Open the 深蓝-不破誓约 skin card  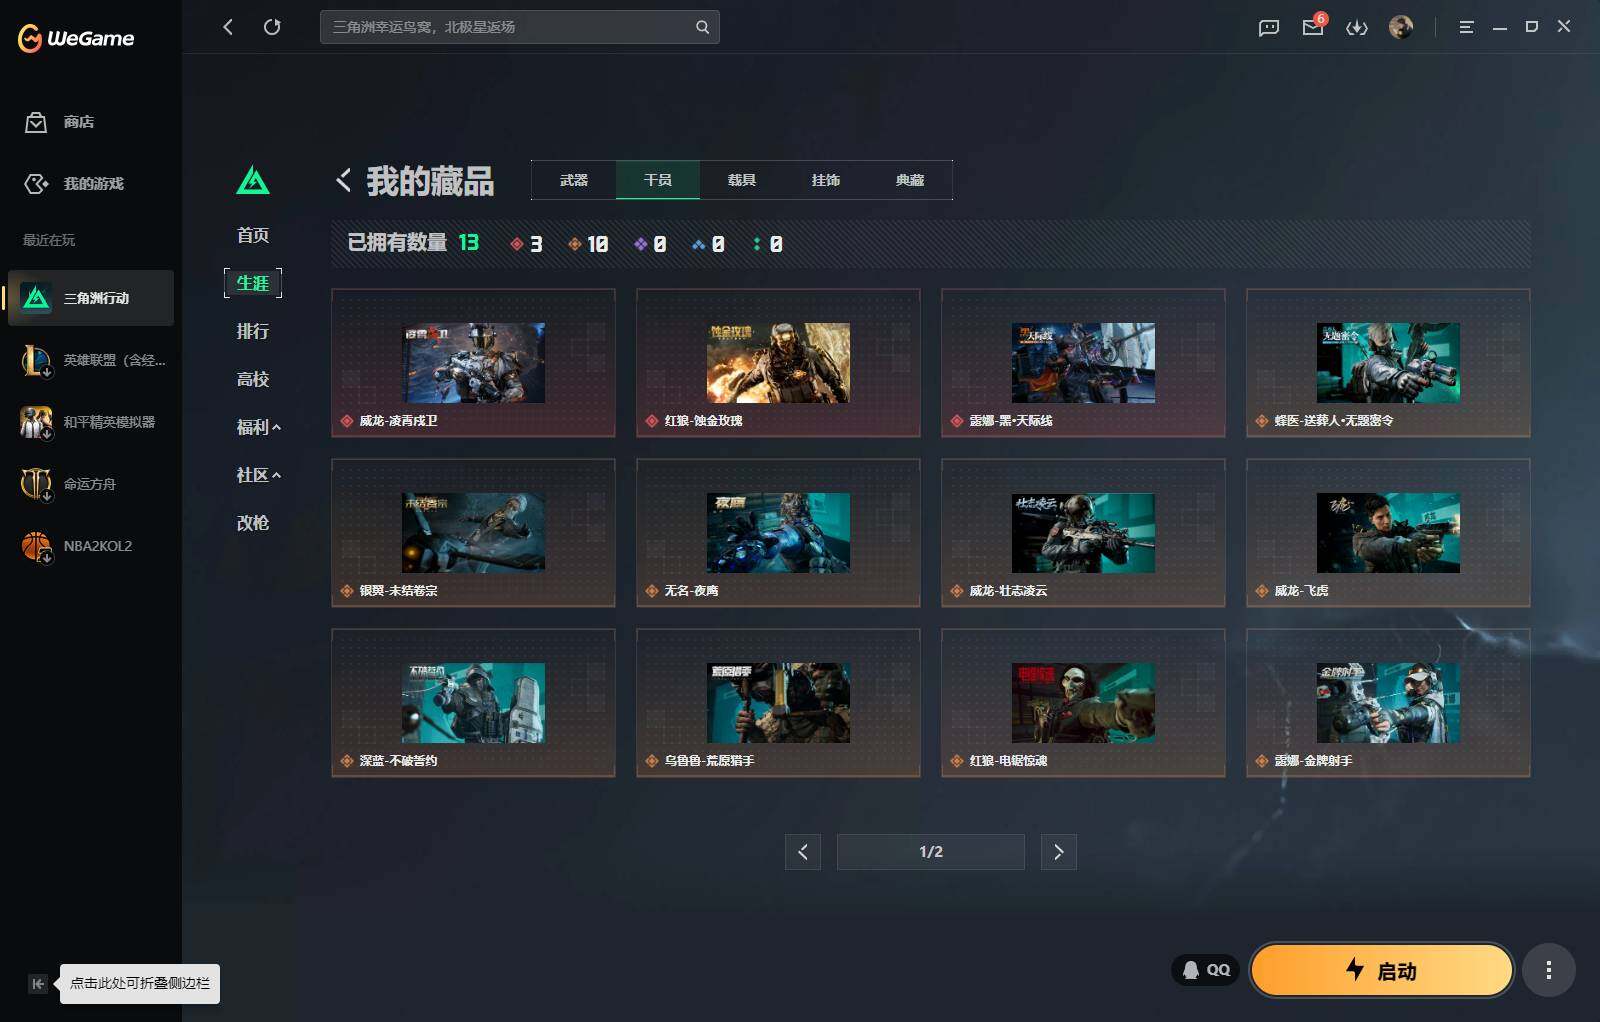[473, 703]
